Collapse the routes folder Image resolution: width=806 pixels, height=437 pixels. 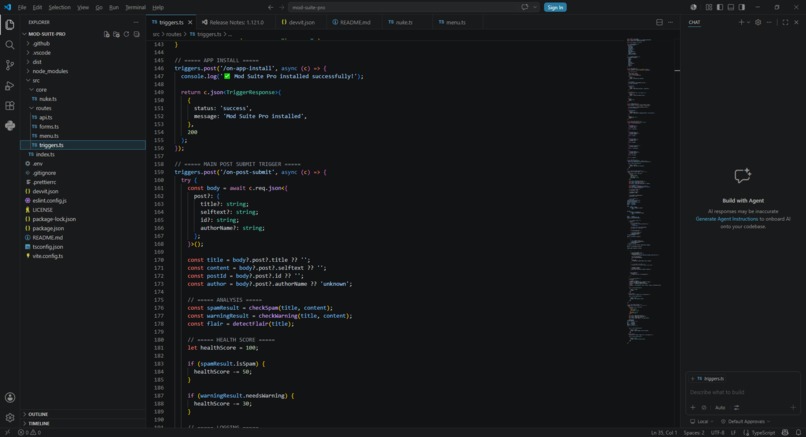pyautogui.click(x=83, y=108)
